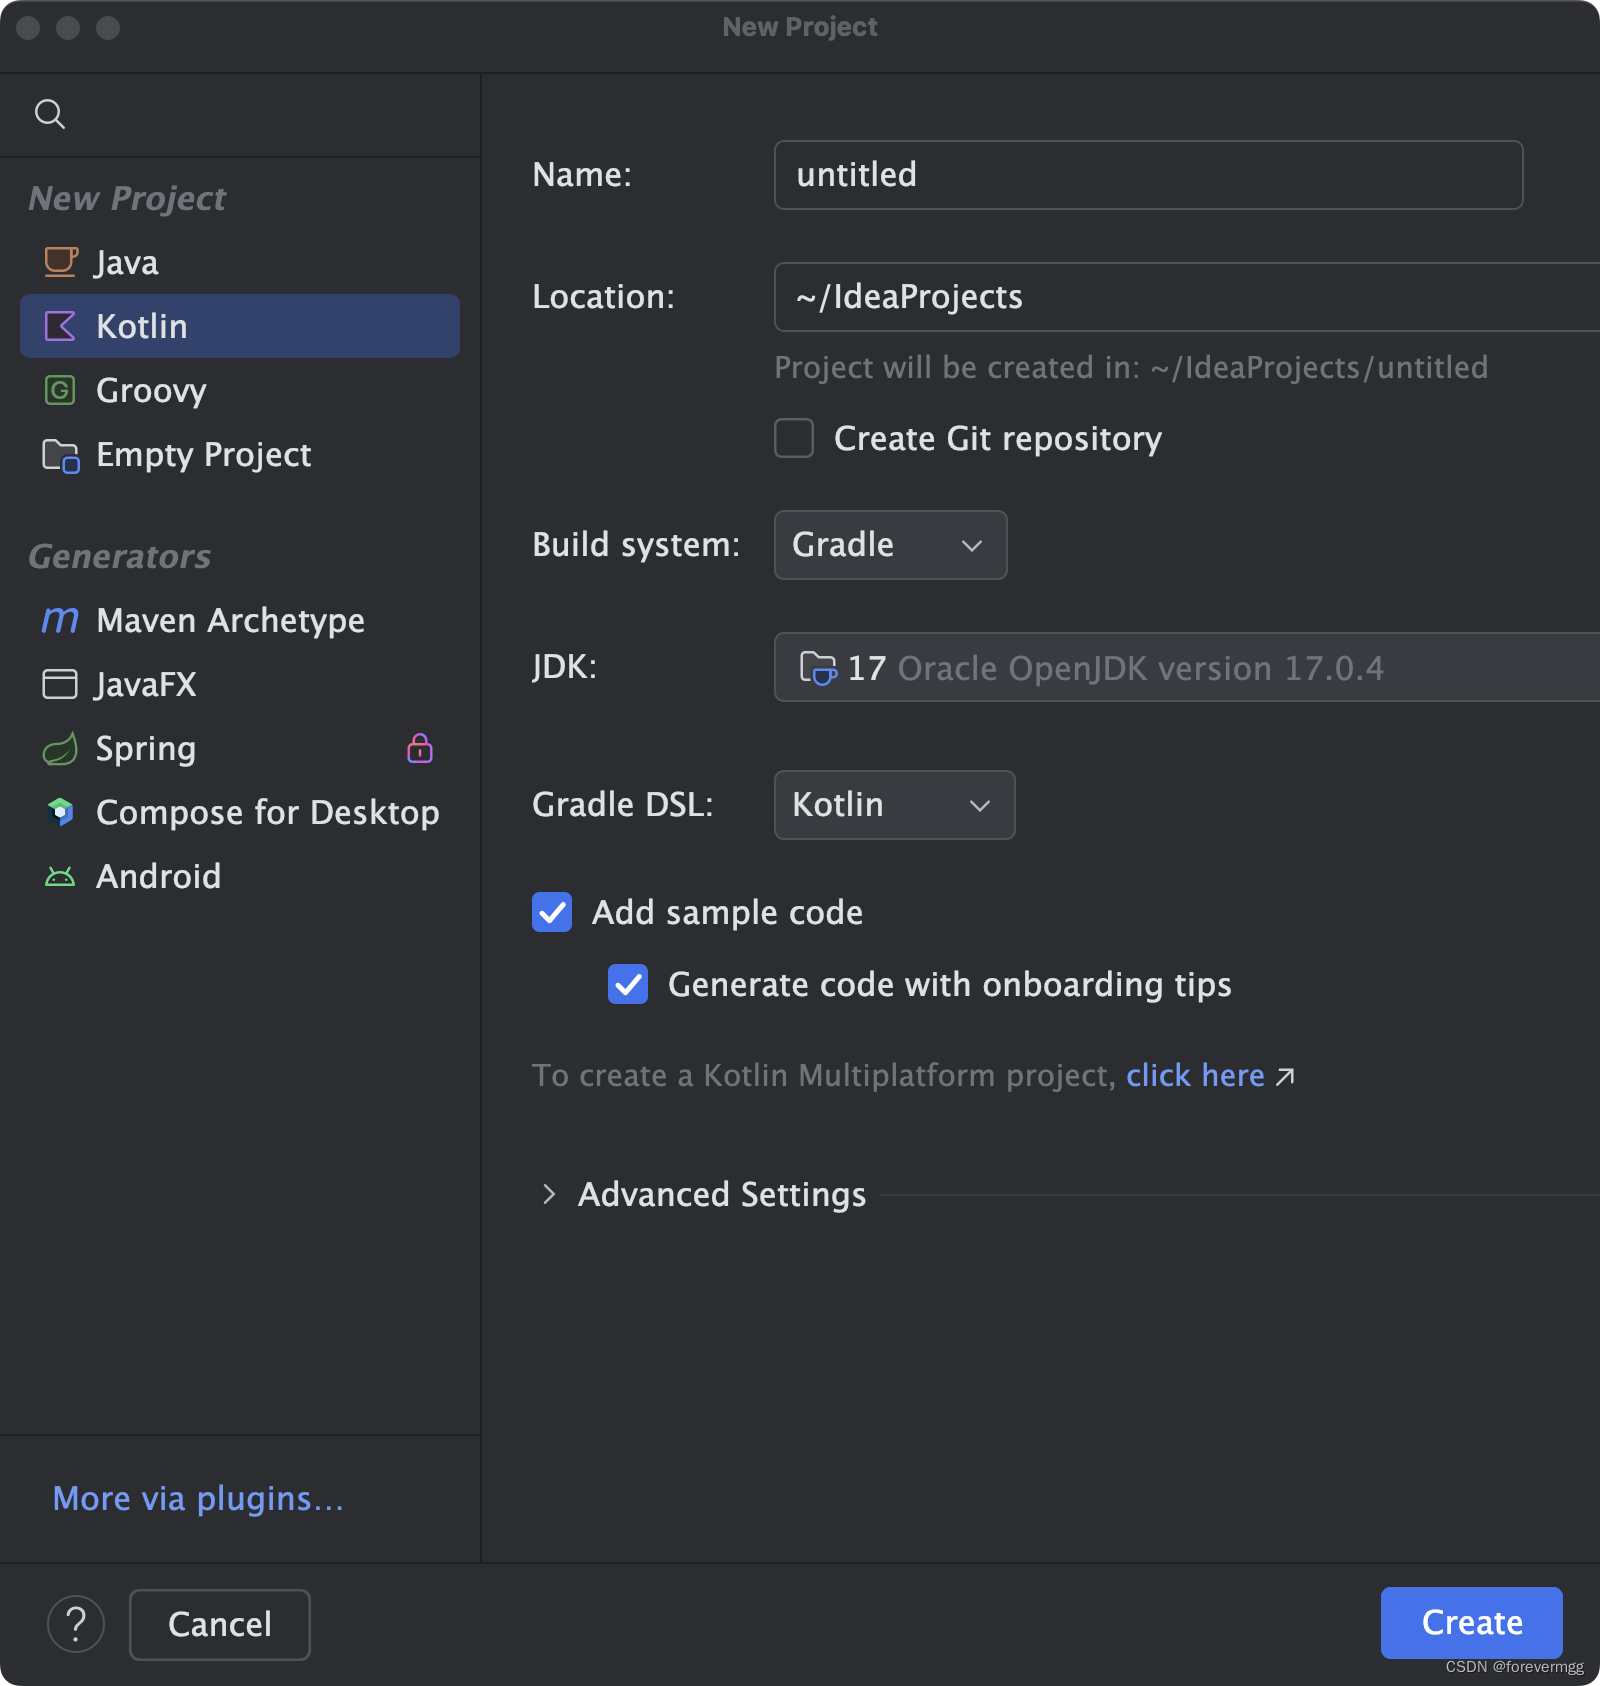The width and height of the screenshot is (1600, 1686).
Task: Open the Build system Gradle dropdown
Action: pos(889,545)
